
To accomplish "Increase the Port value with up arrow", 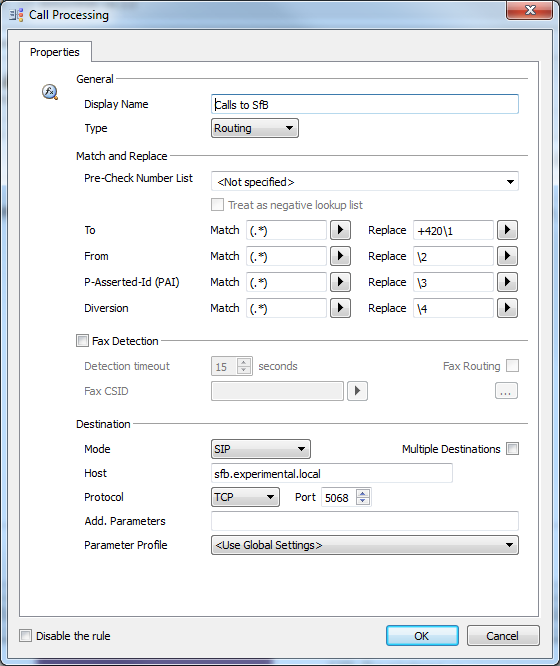I will tap(363, 493).
